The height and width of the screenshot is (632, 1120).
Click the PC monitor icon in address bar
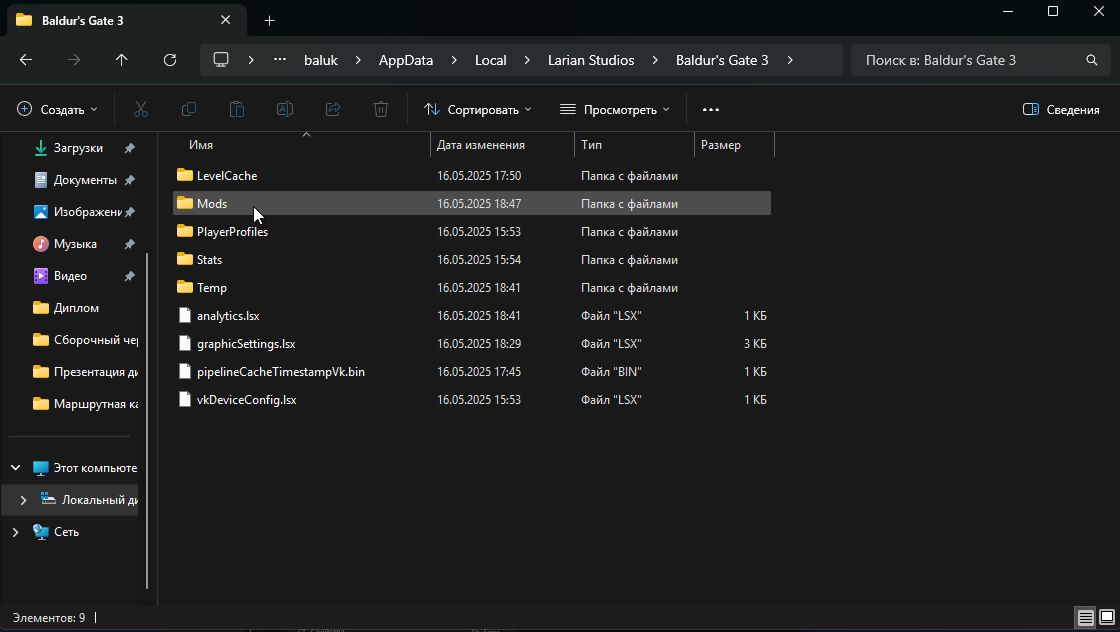point(221,60)
